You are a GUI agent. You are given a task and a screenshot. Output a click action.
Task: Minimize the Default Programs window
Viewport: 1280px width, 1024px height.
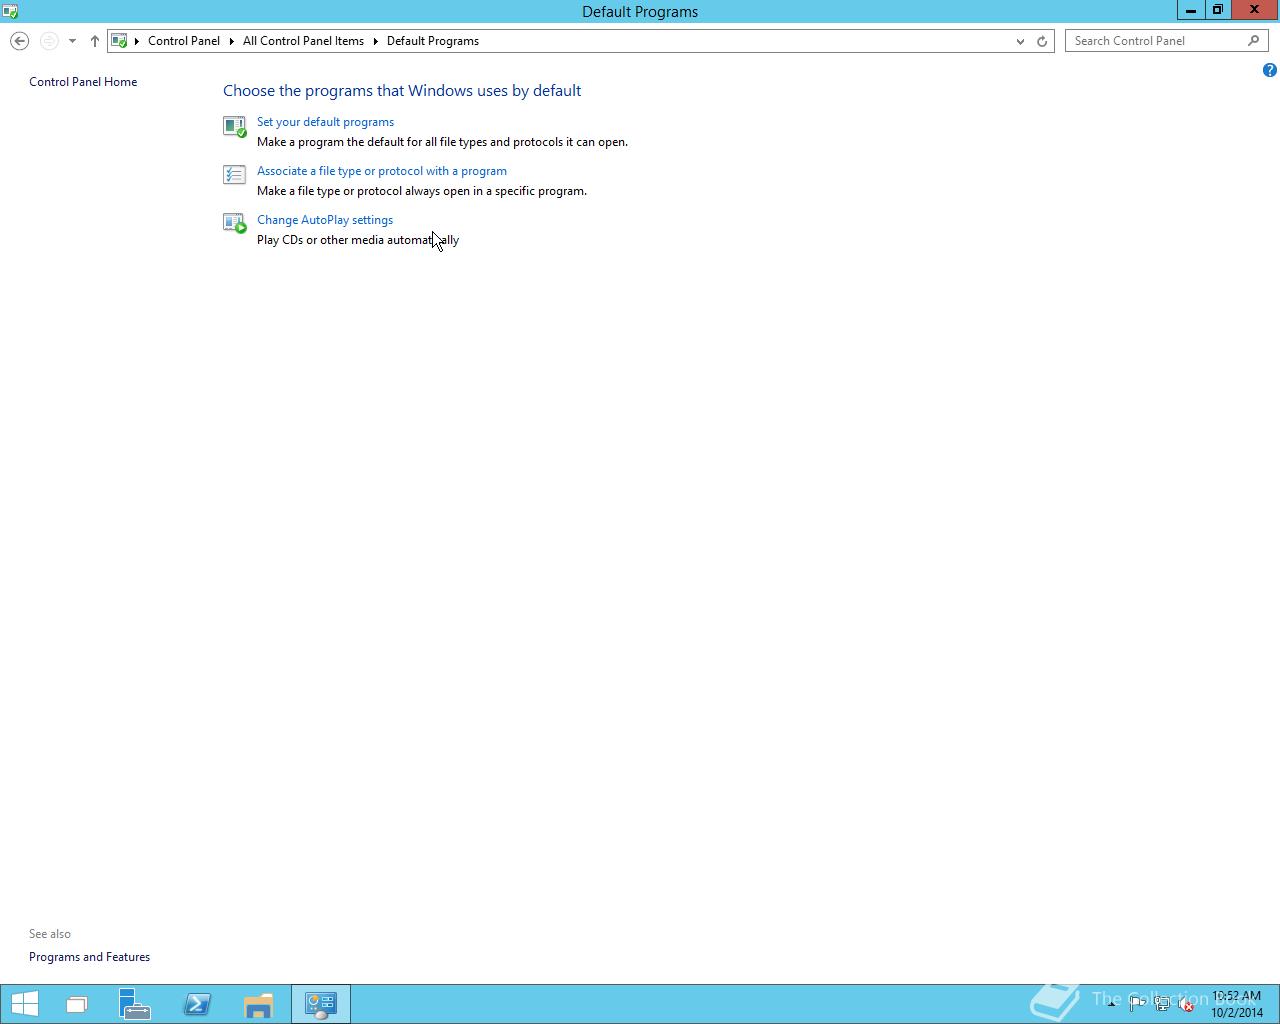coord(1191,10)
